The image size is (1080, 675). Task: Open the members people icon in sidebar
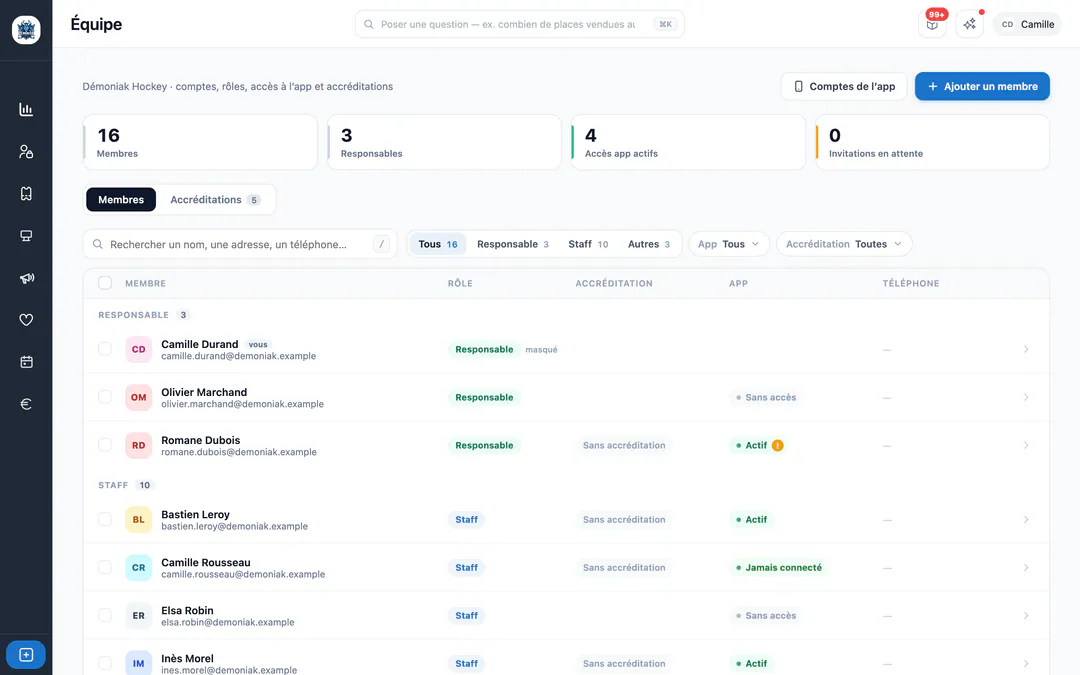26,152
